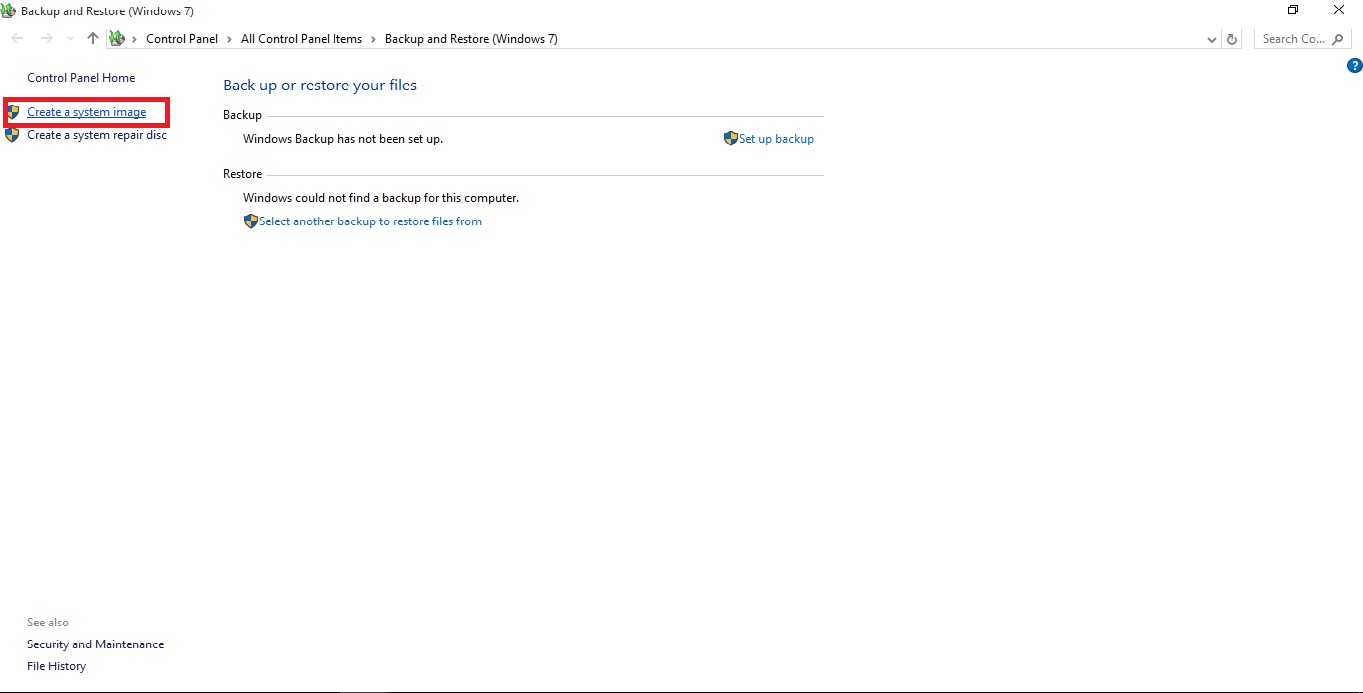
Task: Refresh the Backup and Restore page
Action: pos(1232,39)
